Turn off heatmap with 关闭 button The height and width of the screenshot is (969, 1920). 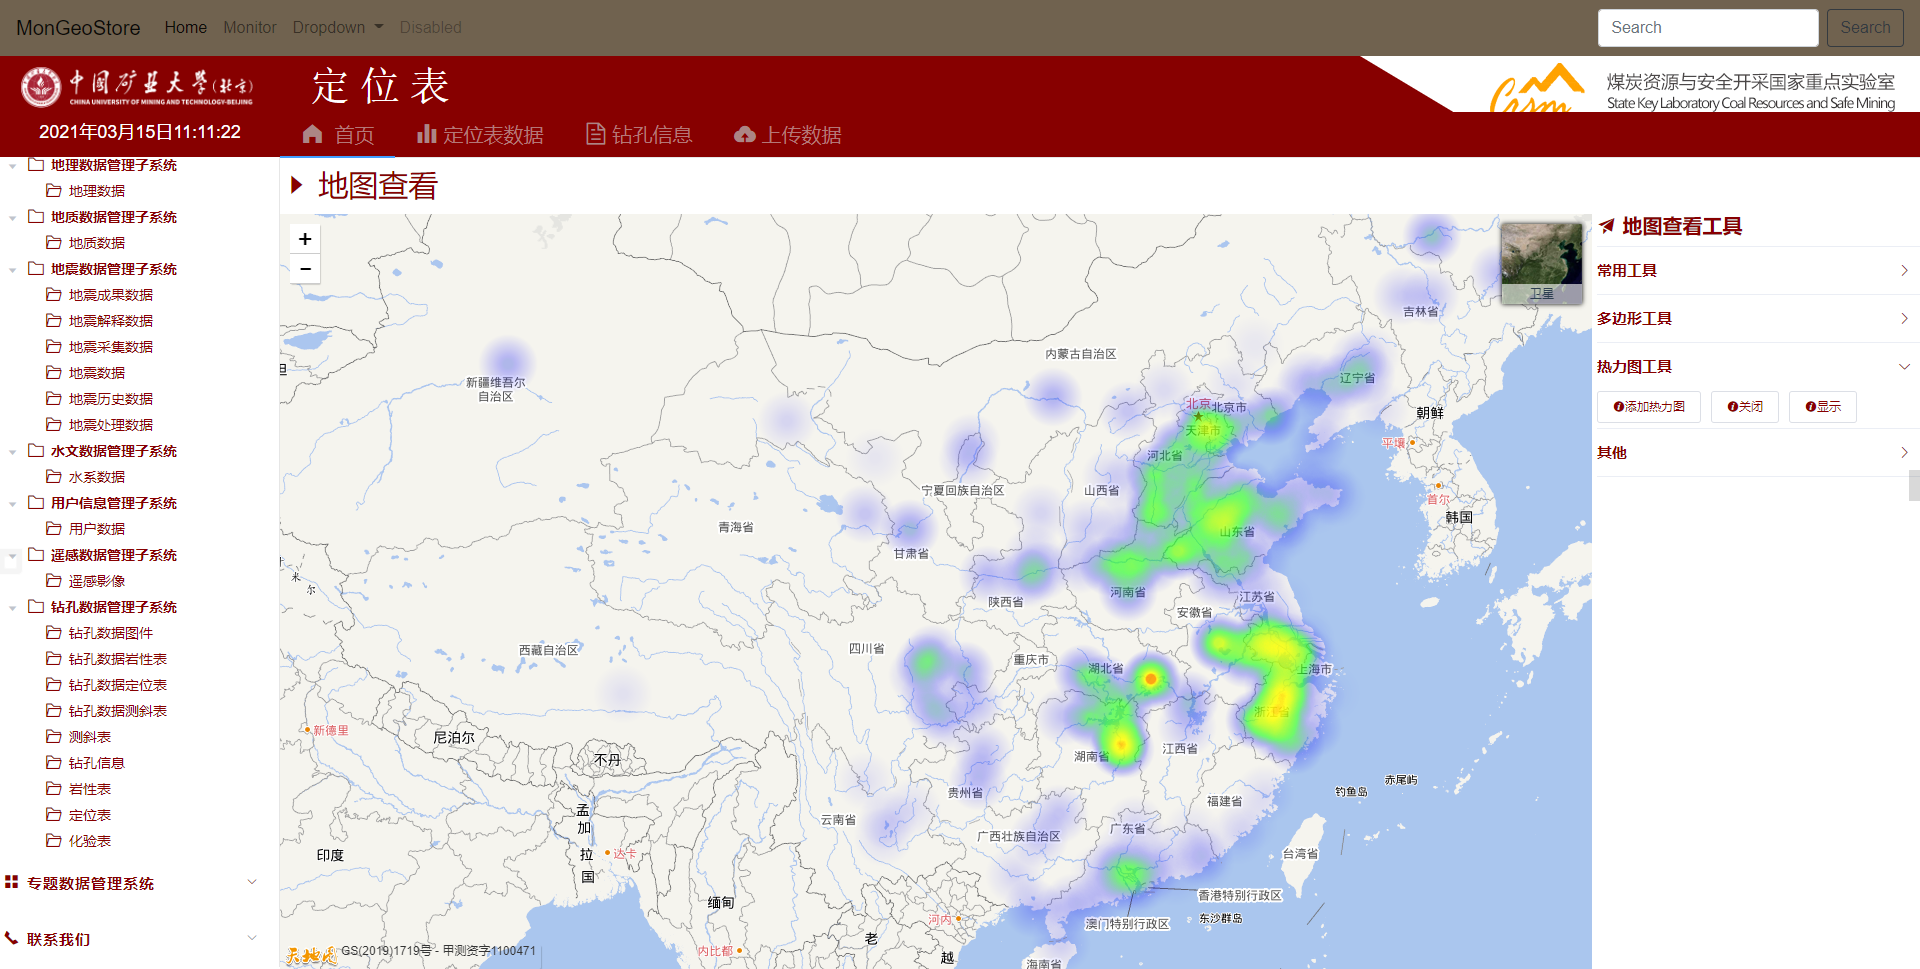[1745, 407]
